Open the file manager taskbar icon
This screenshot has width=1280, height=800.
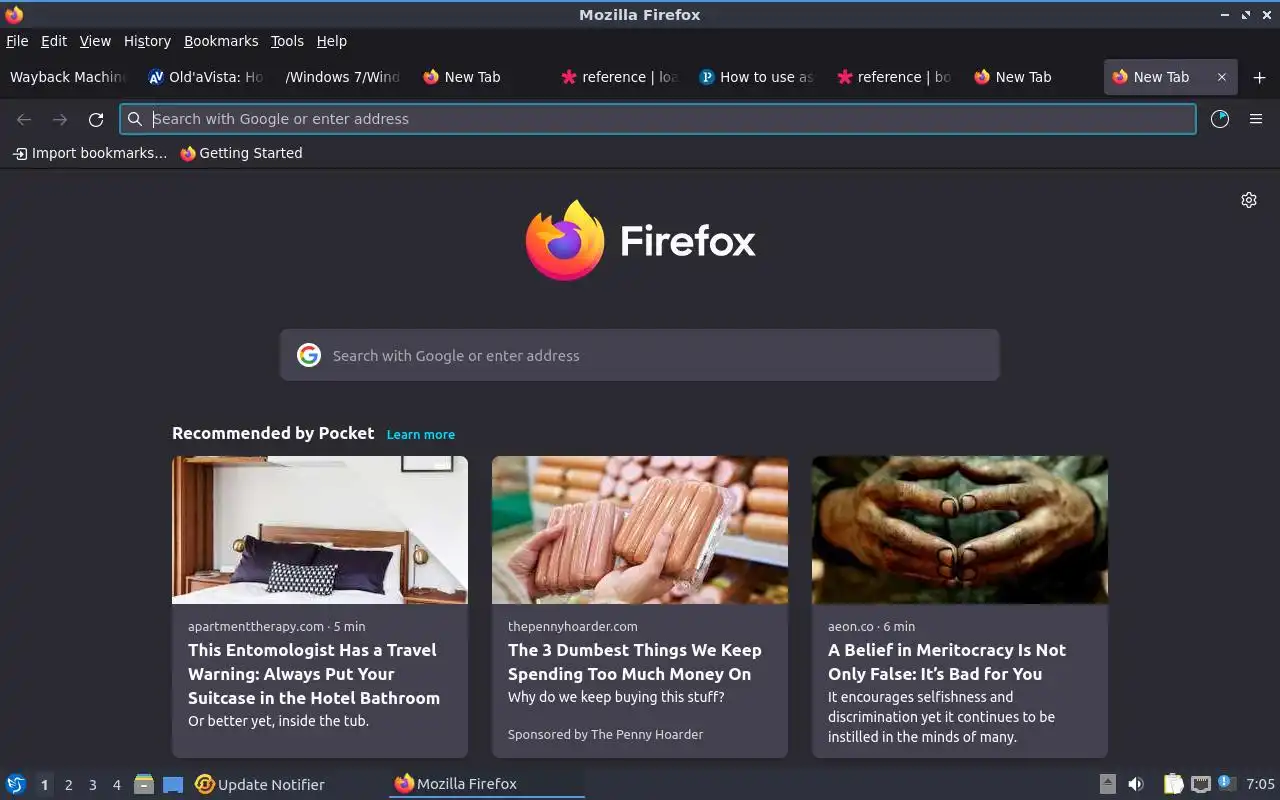(144, 784)
